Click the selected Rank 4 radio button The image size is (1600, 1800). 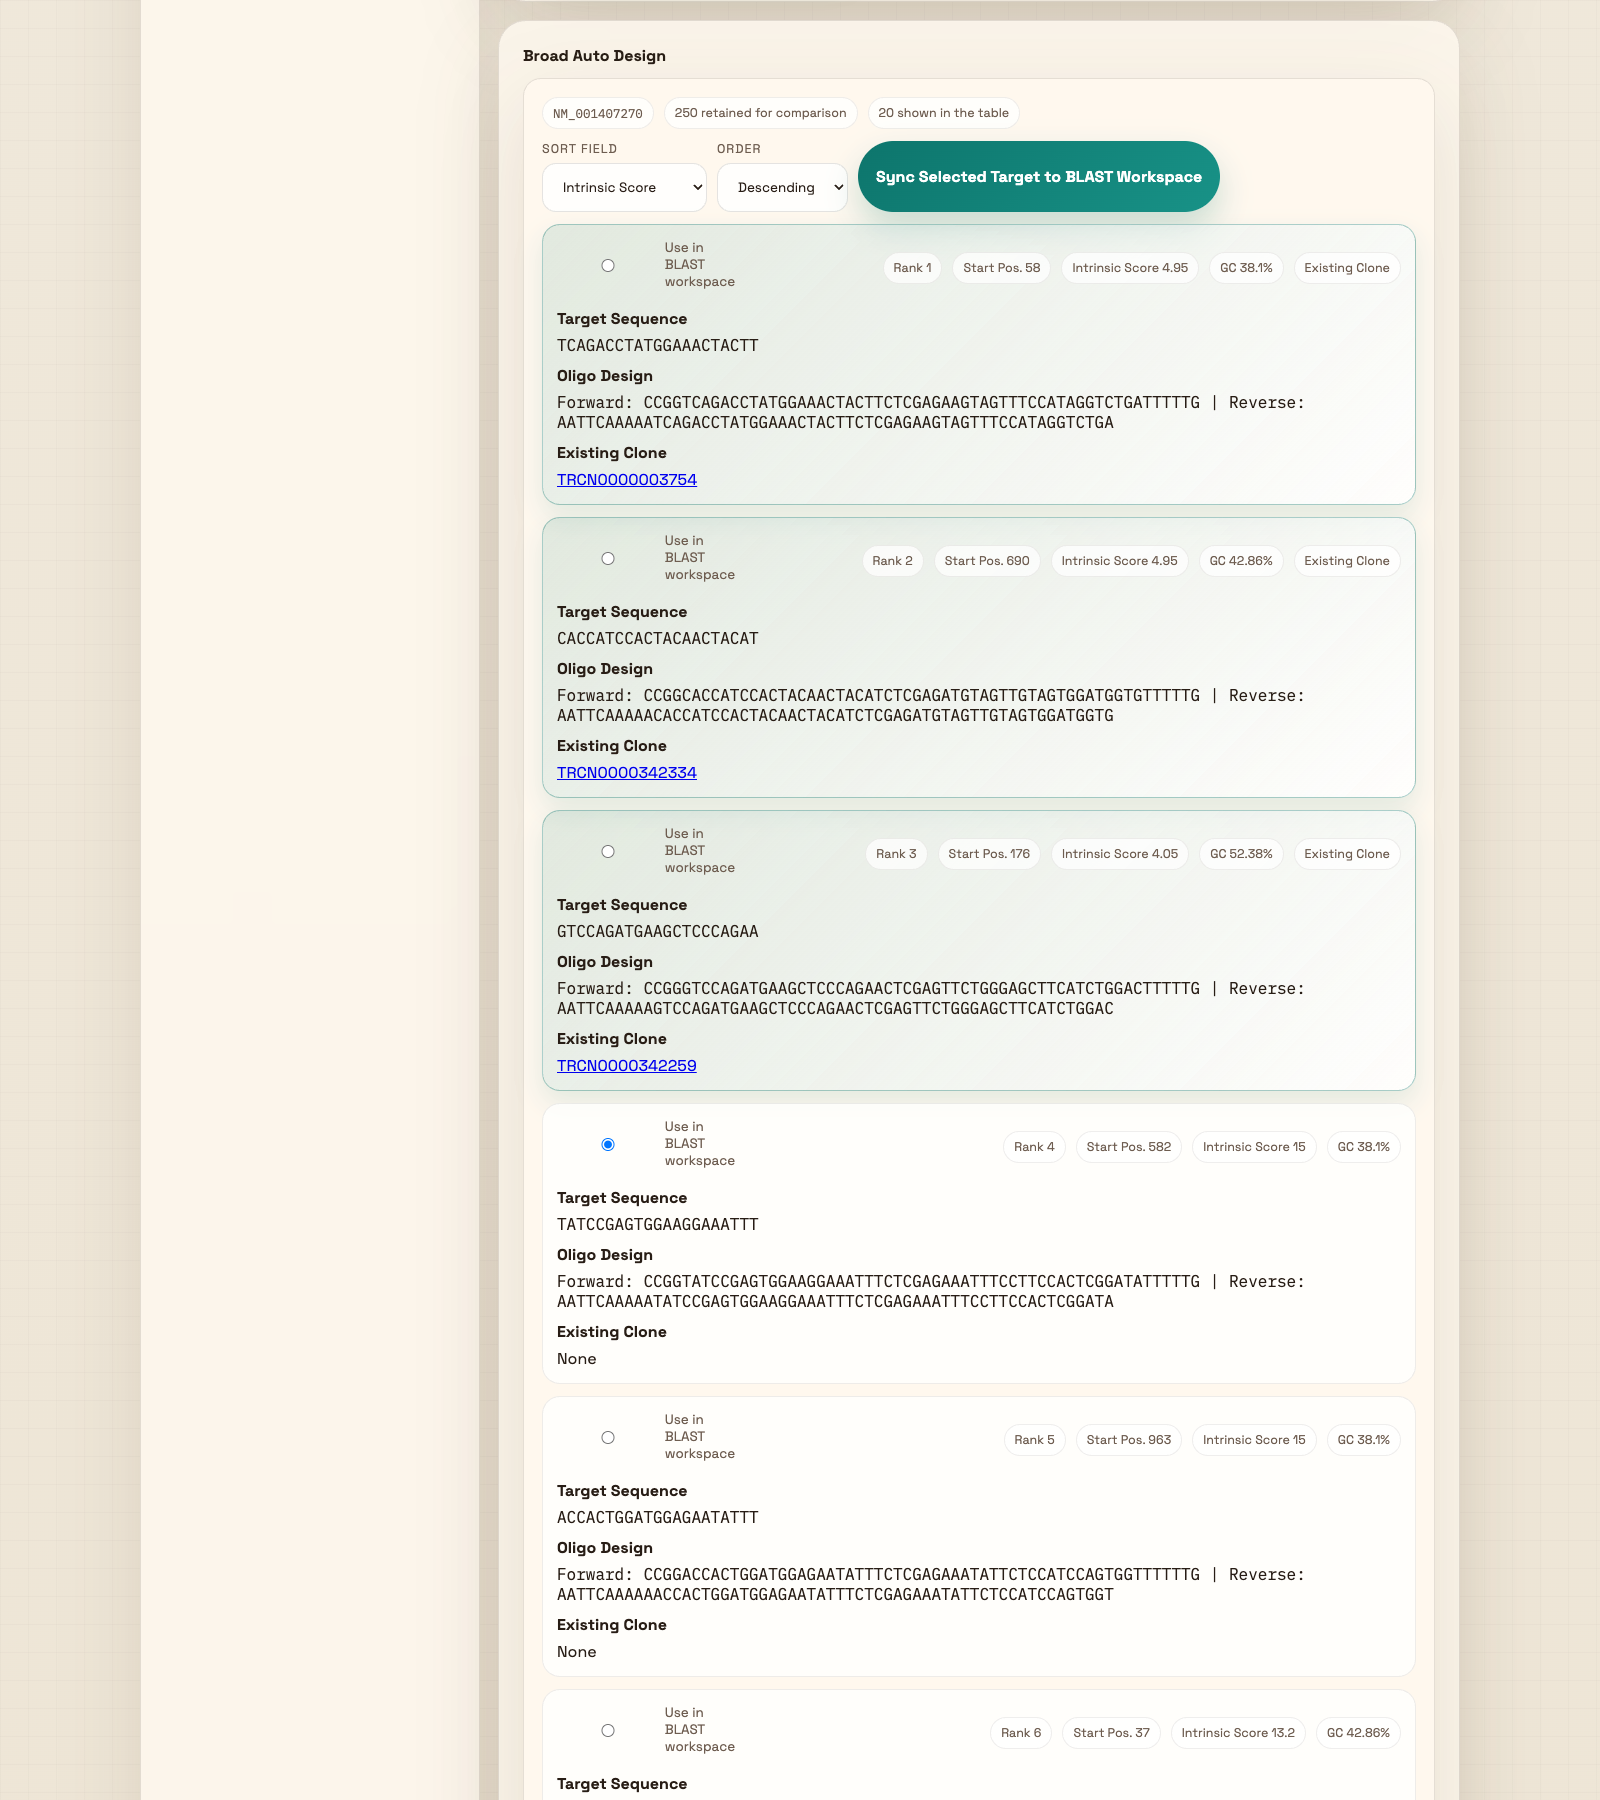pyautogui.click(x=608, y=1145)
